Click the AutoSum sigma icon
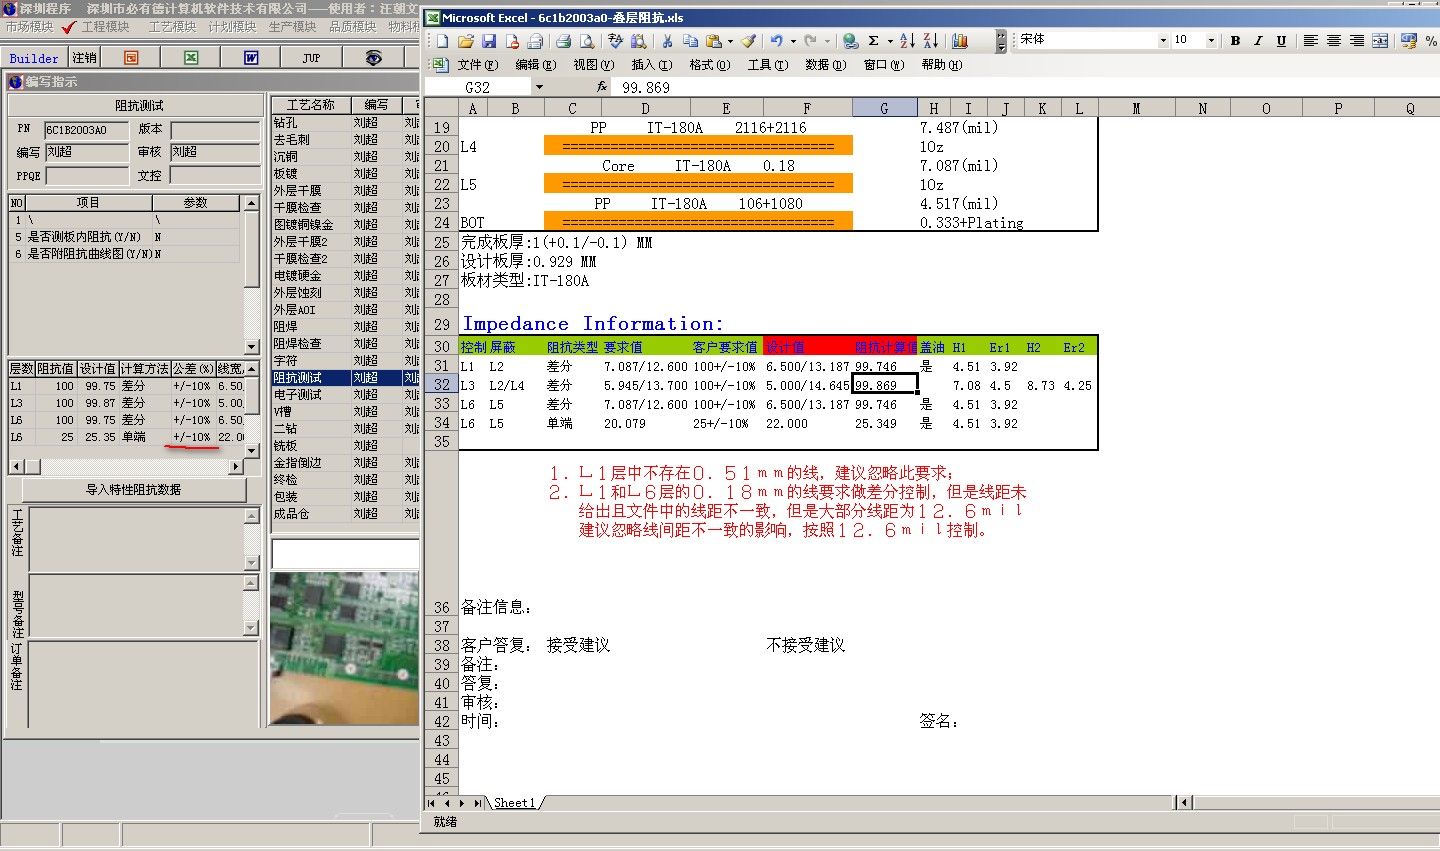 [x=873, y=41]
